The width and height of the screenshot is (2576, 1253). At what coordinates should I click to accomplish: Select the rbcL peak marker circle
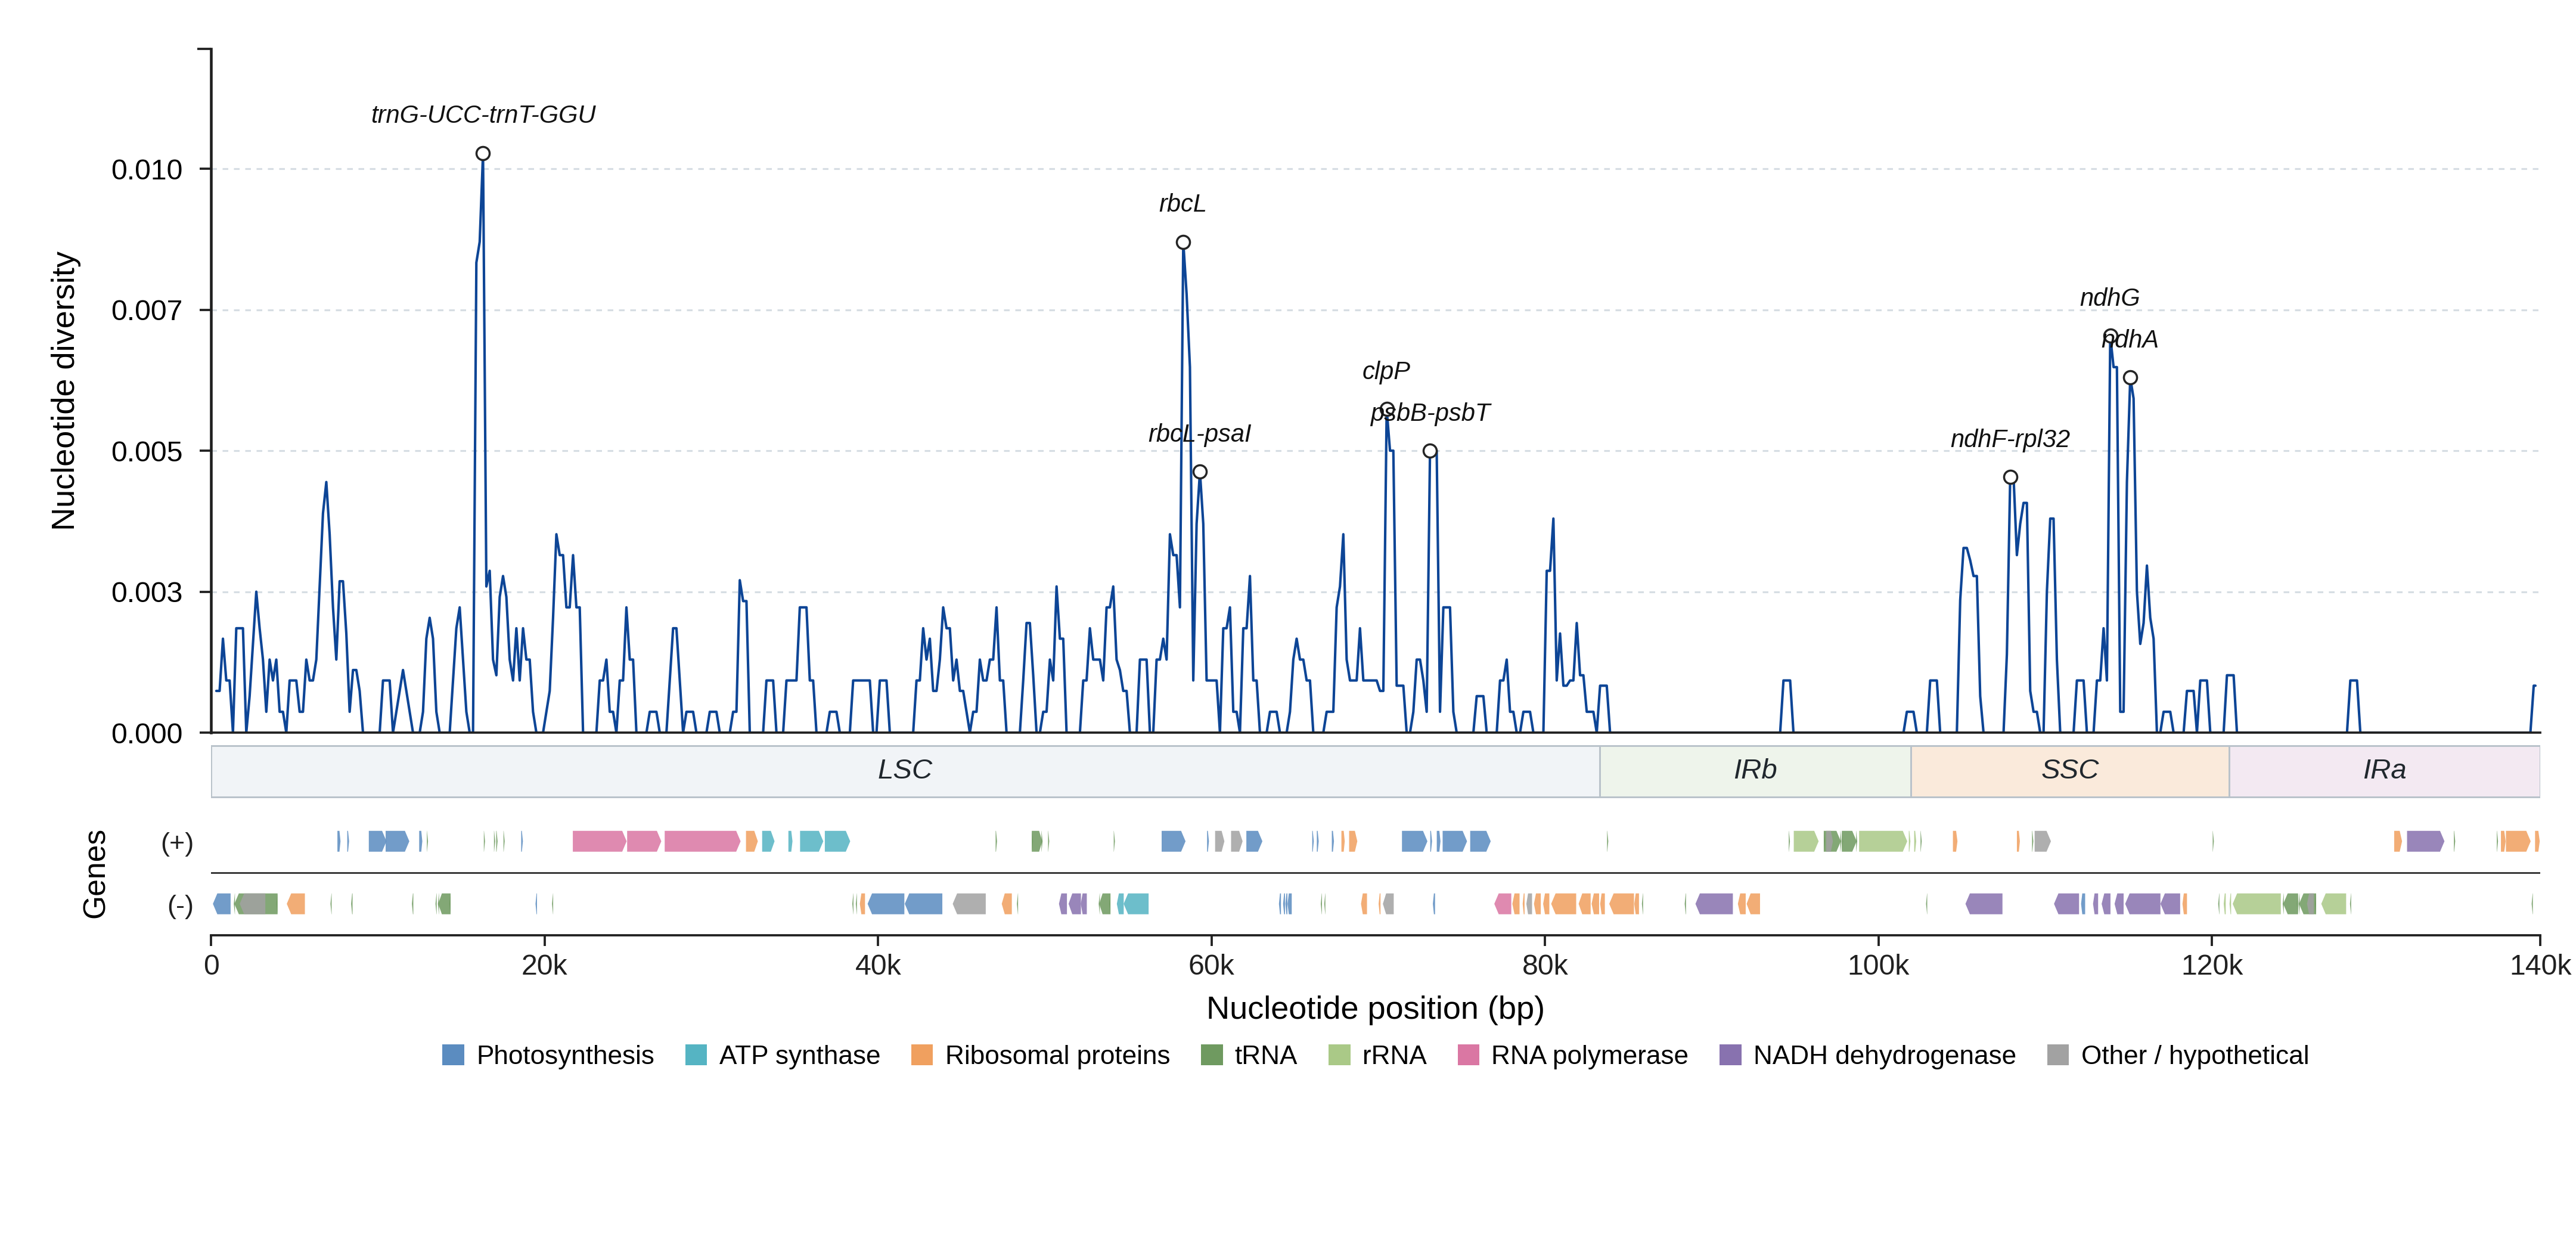(1183, 243)
